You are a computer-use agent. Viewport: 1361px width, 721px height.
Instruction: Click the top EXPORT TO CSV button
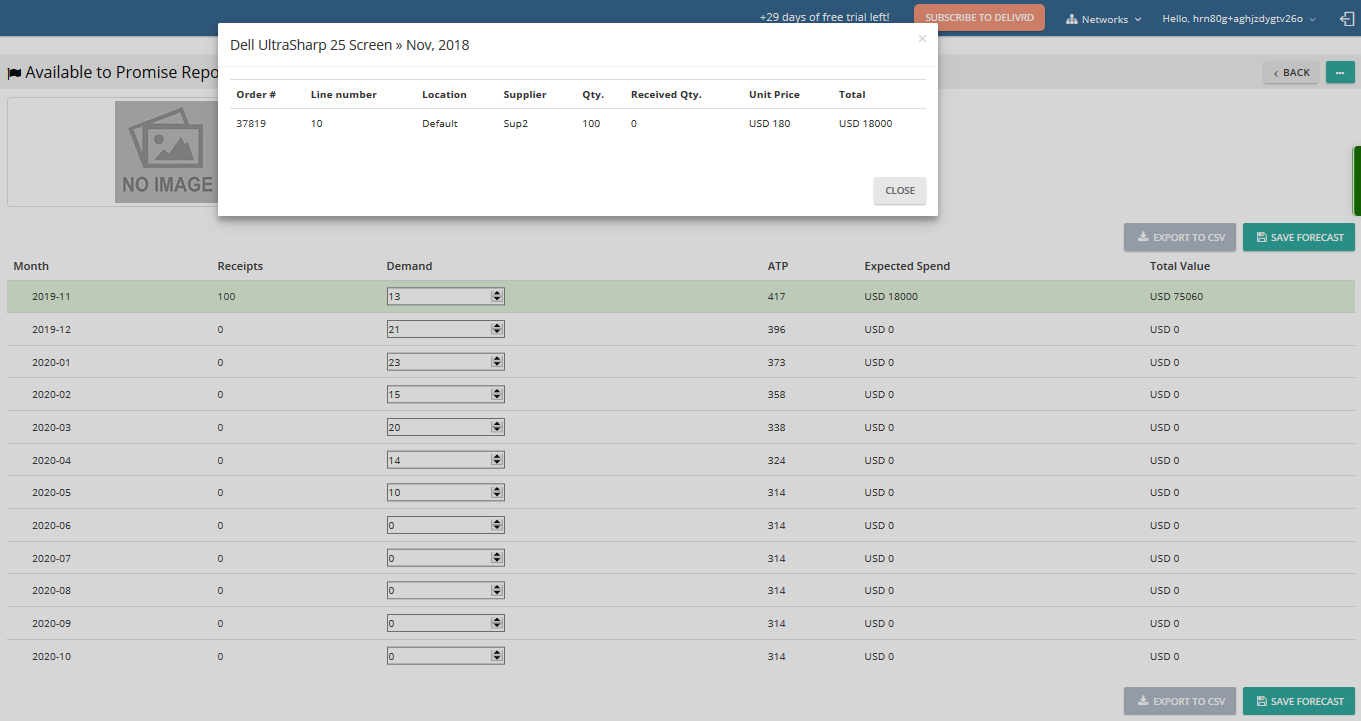click(x=1180, y=237)
